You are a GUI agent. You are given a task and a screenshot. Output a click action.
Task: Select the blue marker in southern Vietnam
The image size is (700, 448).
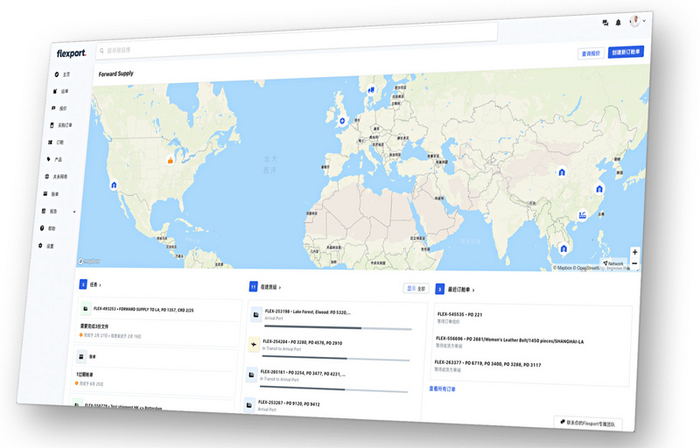pyautogui.click(x=563, y=249)
